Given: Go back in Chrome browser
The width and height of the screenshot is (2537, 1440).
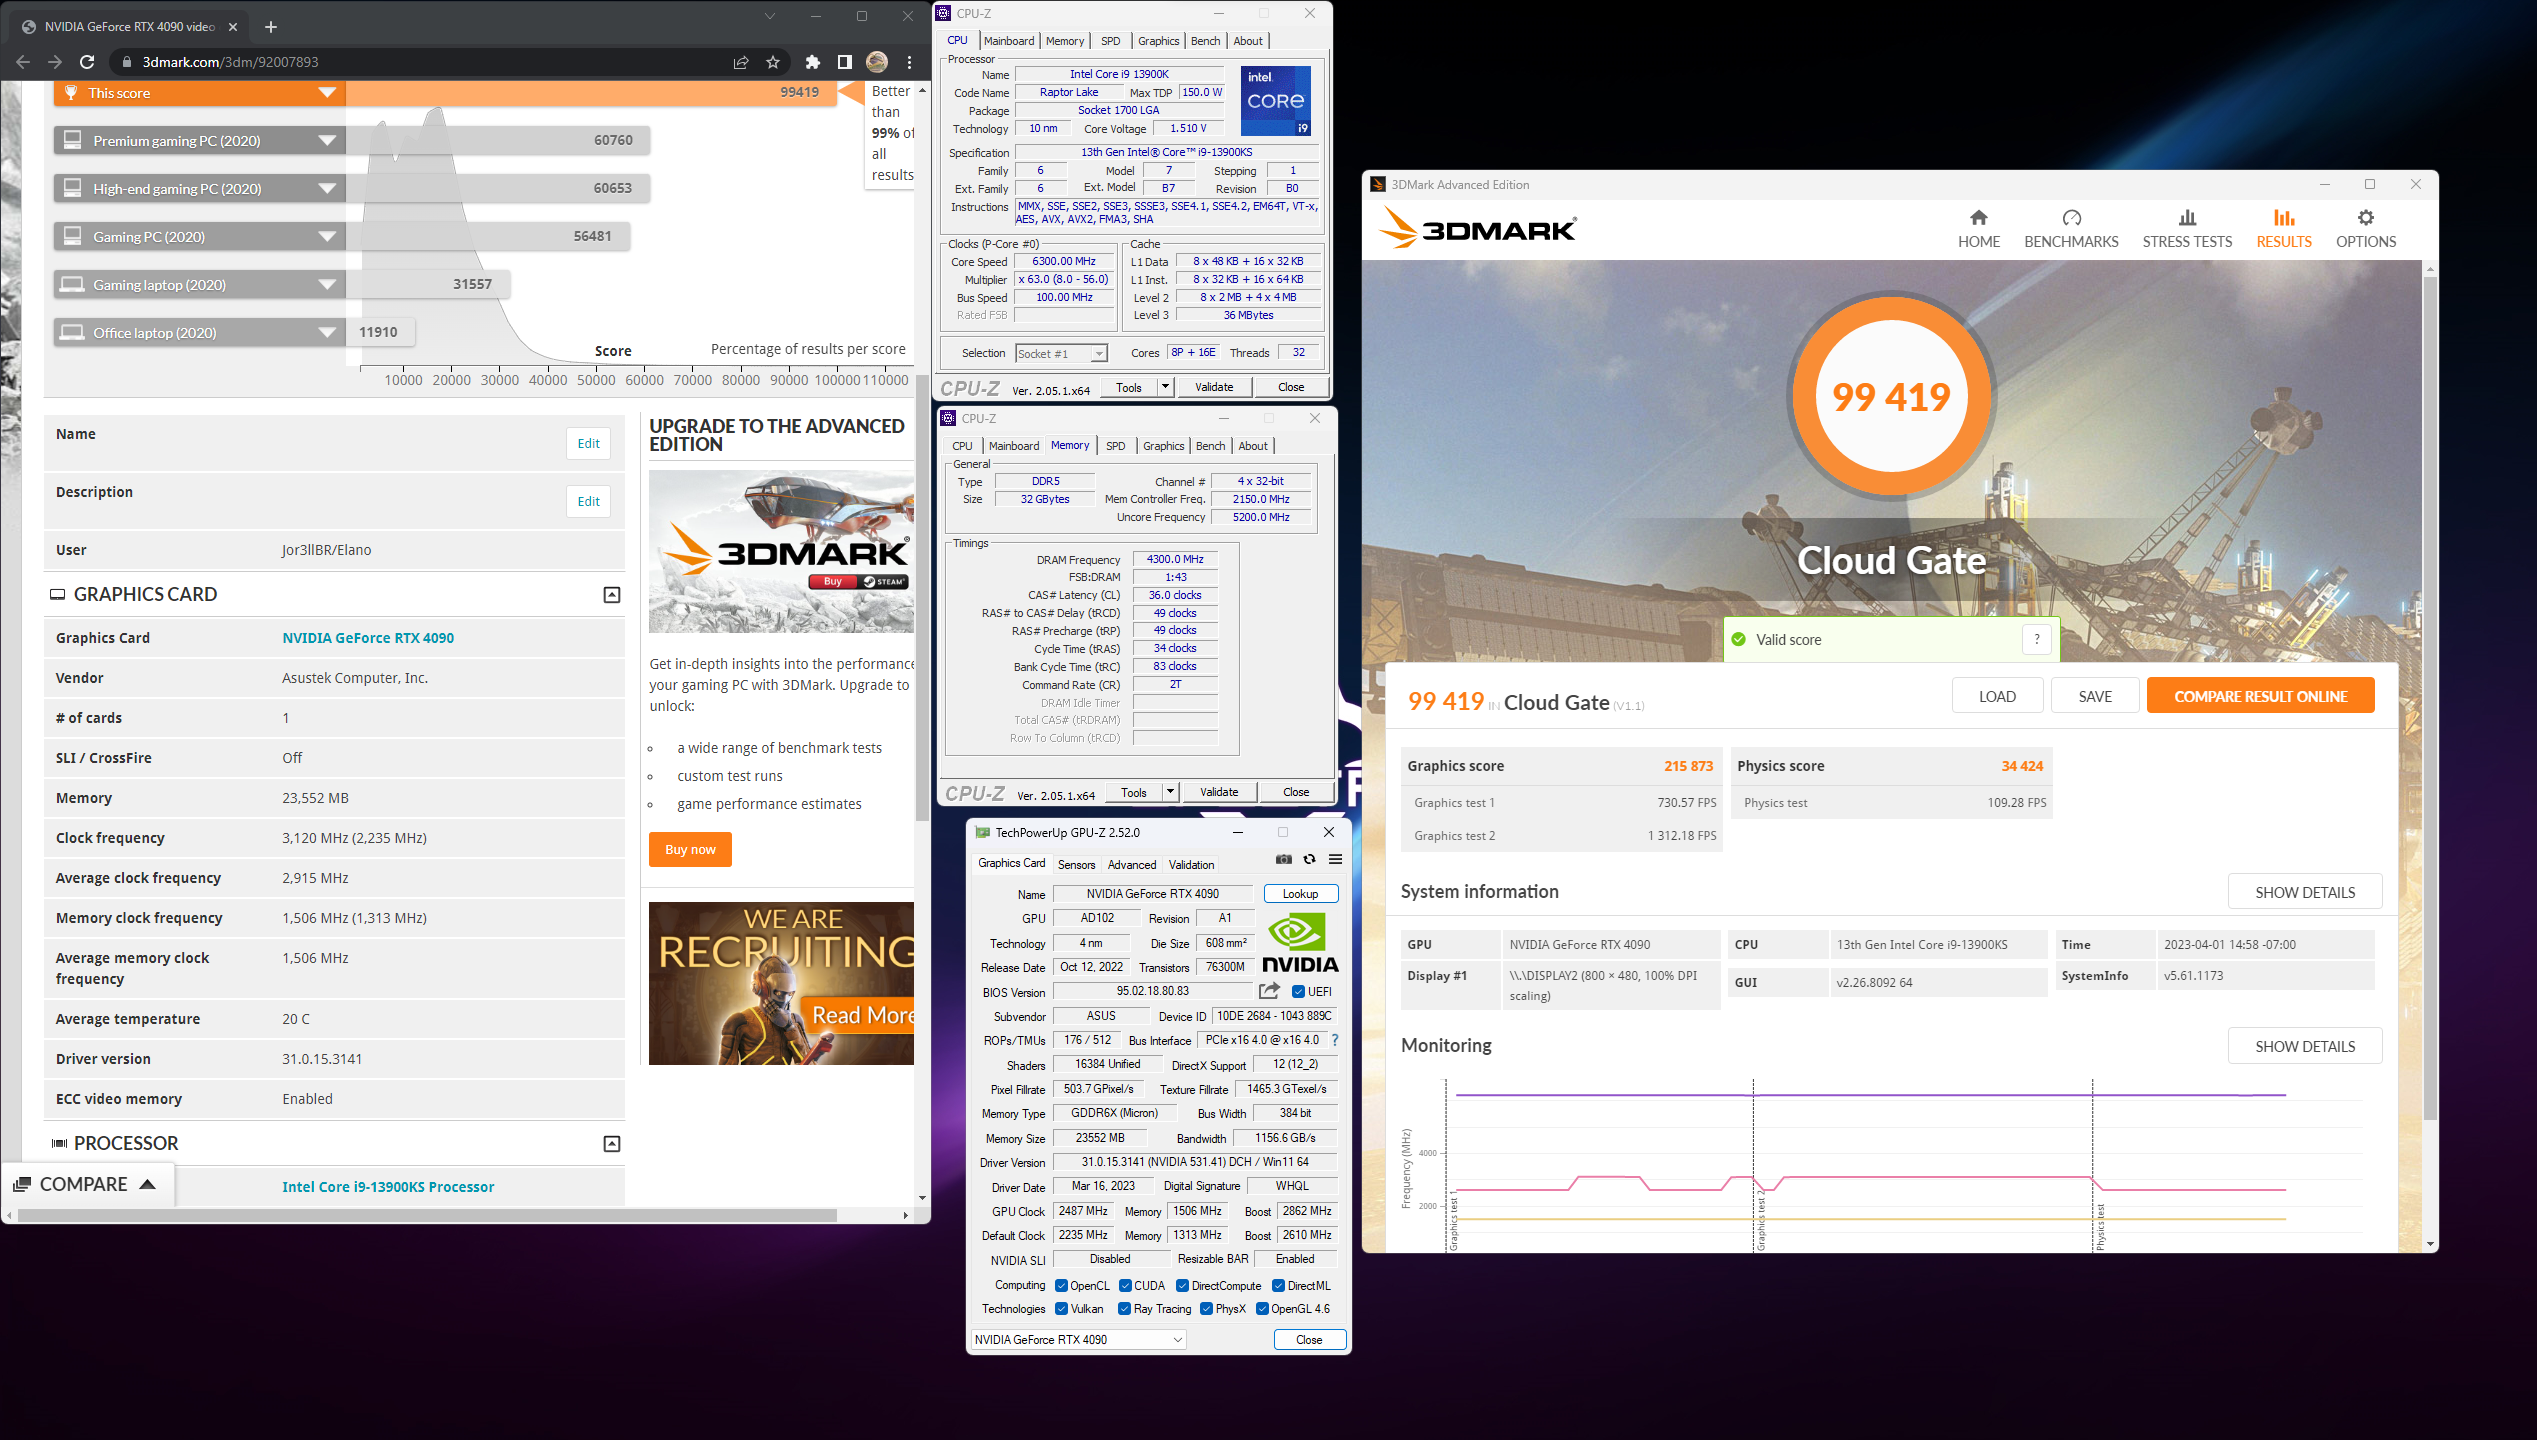Looking at the screenshot, I should tap(22, 62).
